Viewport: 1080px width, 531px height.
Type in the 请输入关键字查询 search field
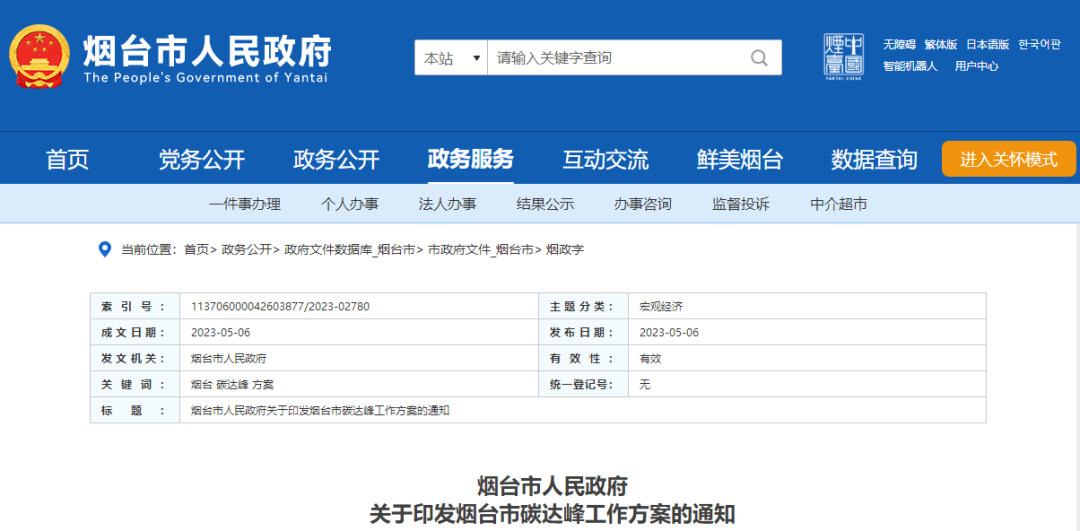(x=615, y=58)
